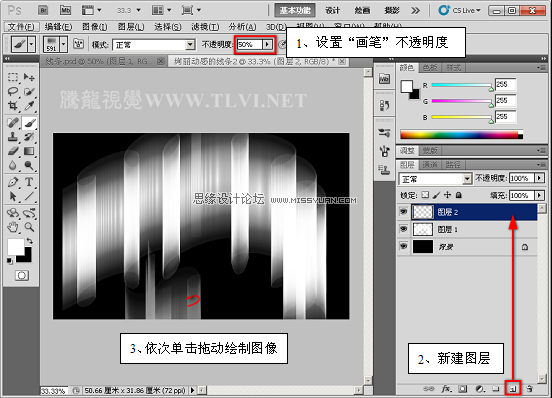Select the Rectangular Marquee tool
Image resolution: width=552 pixels, height=398 pixels.
[13, 77]
